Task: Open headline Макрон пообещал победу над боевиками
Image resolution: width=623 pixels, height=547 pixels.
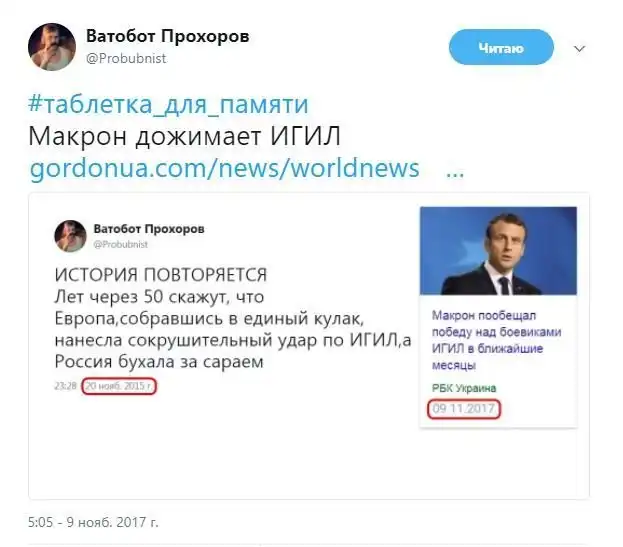Action: [x=496, y=340]
